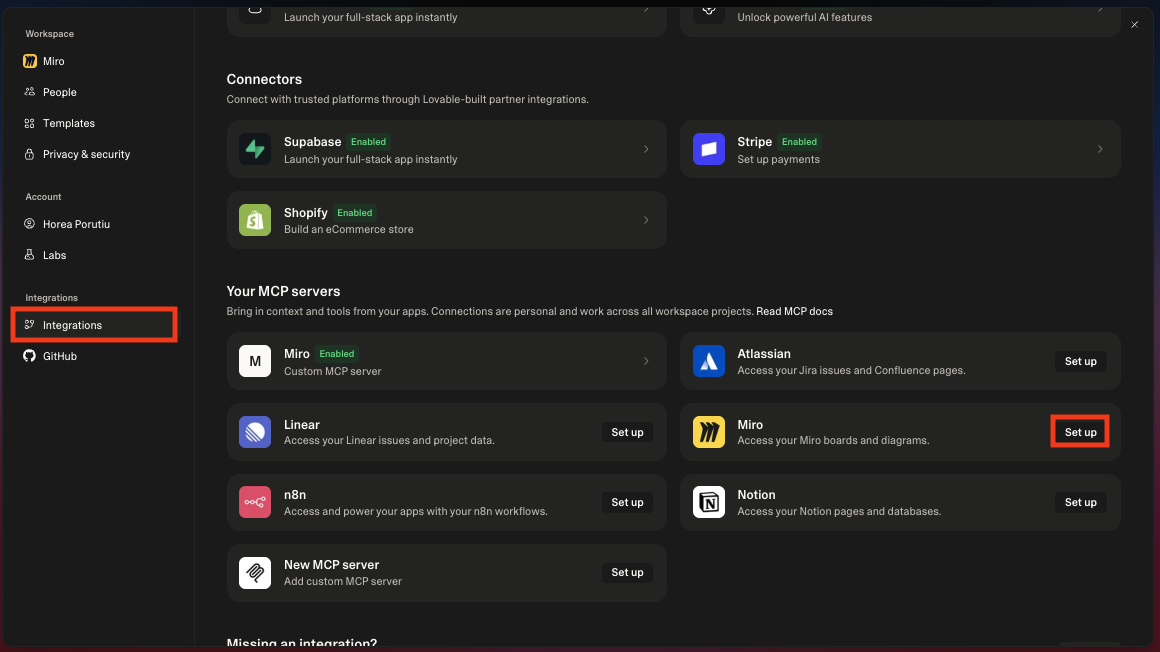
Task: Click 'Build an eCommerce store' description
Action: 348,229
